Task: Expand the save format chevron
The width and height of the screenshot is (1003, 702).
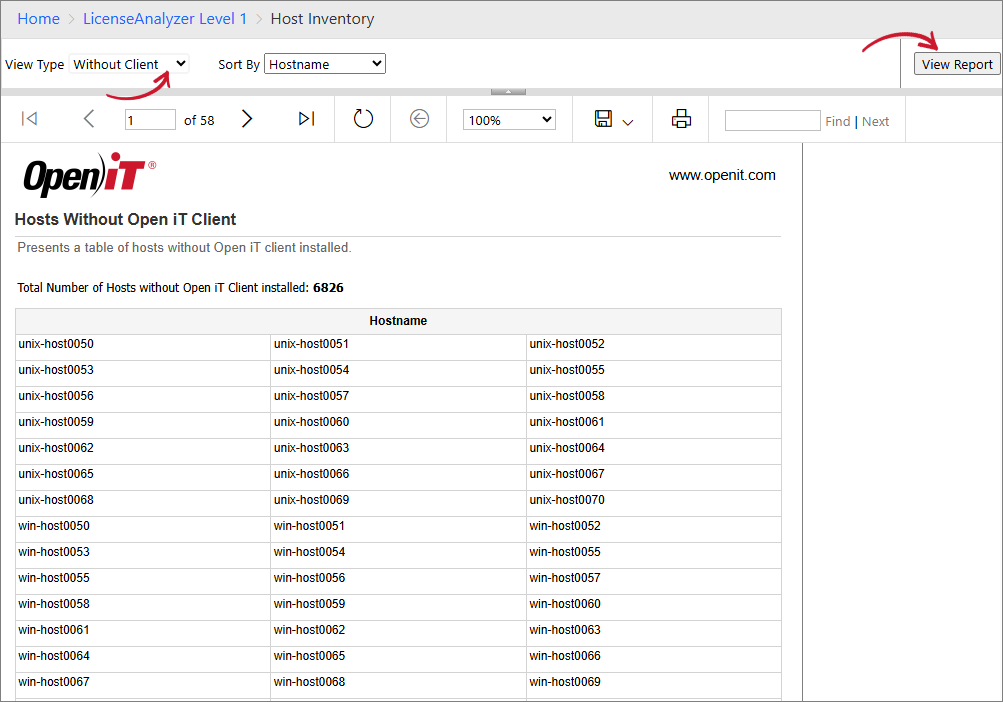Action: pyautogui.click(x=627, y=122)
